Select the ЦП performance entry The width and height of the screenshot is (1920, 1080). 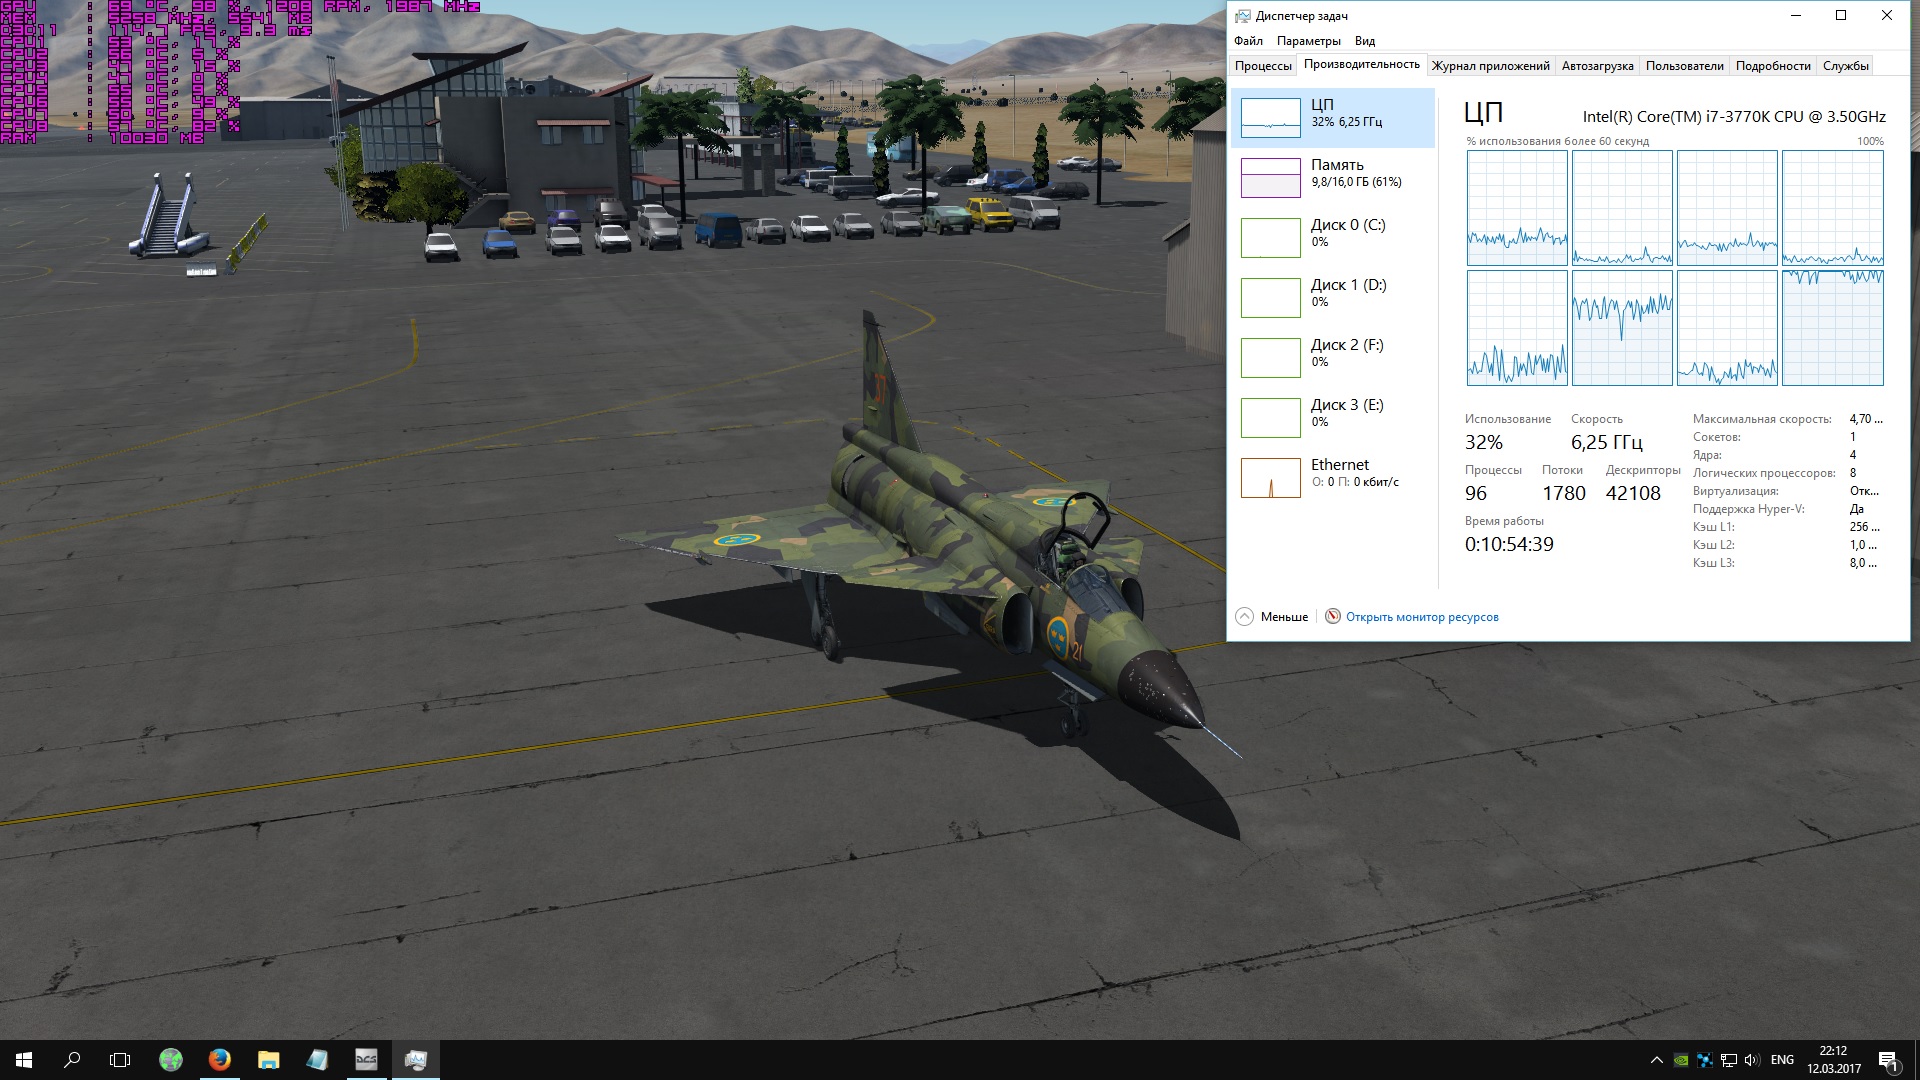tap(1332, 118)
